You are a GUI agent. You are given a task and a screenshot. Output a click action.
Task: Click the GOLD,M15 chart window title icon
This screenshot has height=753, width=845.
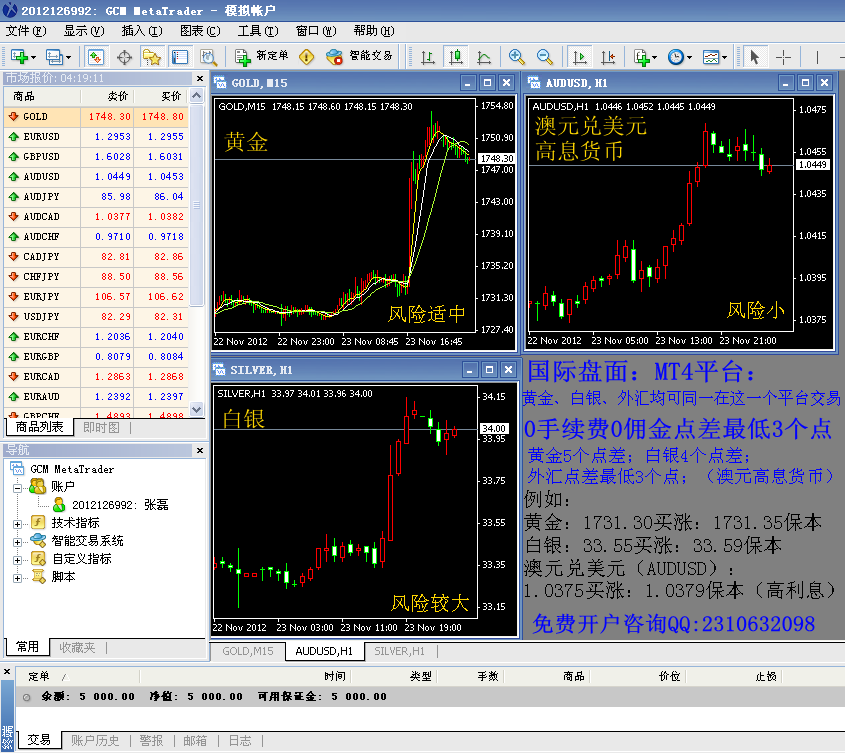[220, 82]
